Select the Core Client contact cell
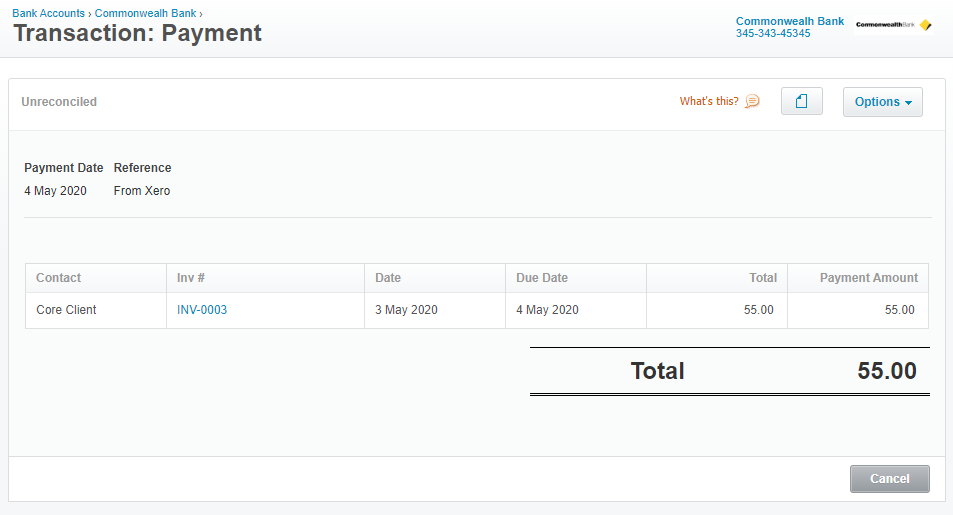This screenshot has height=515, width=953. tap(96, 310)
